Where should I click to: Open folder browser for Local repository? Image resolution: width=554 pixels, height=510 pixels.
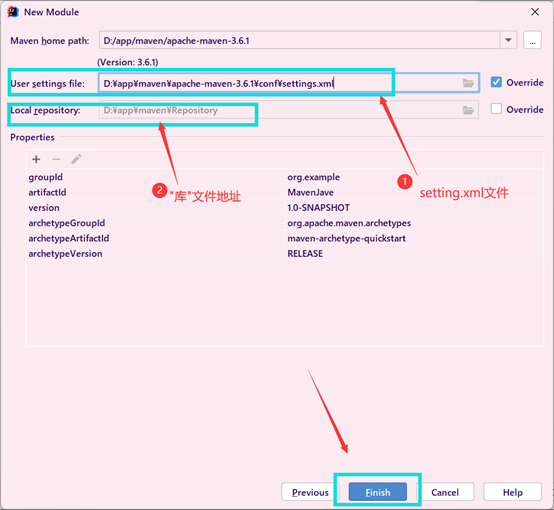(468, 110)
